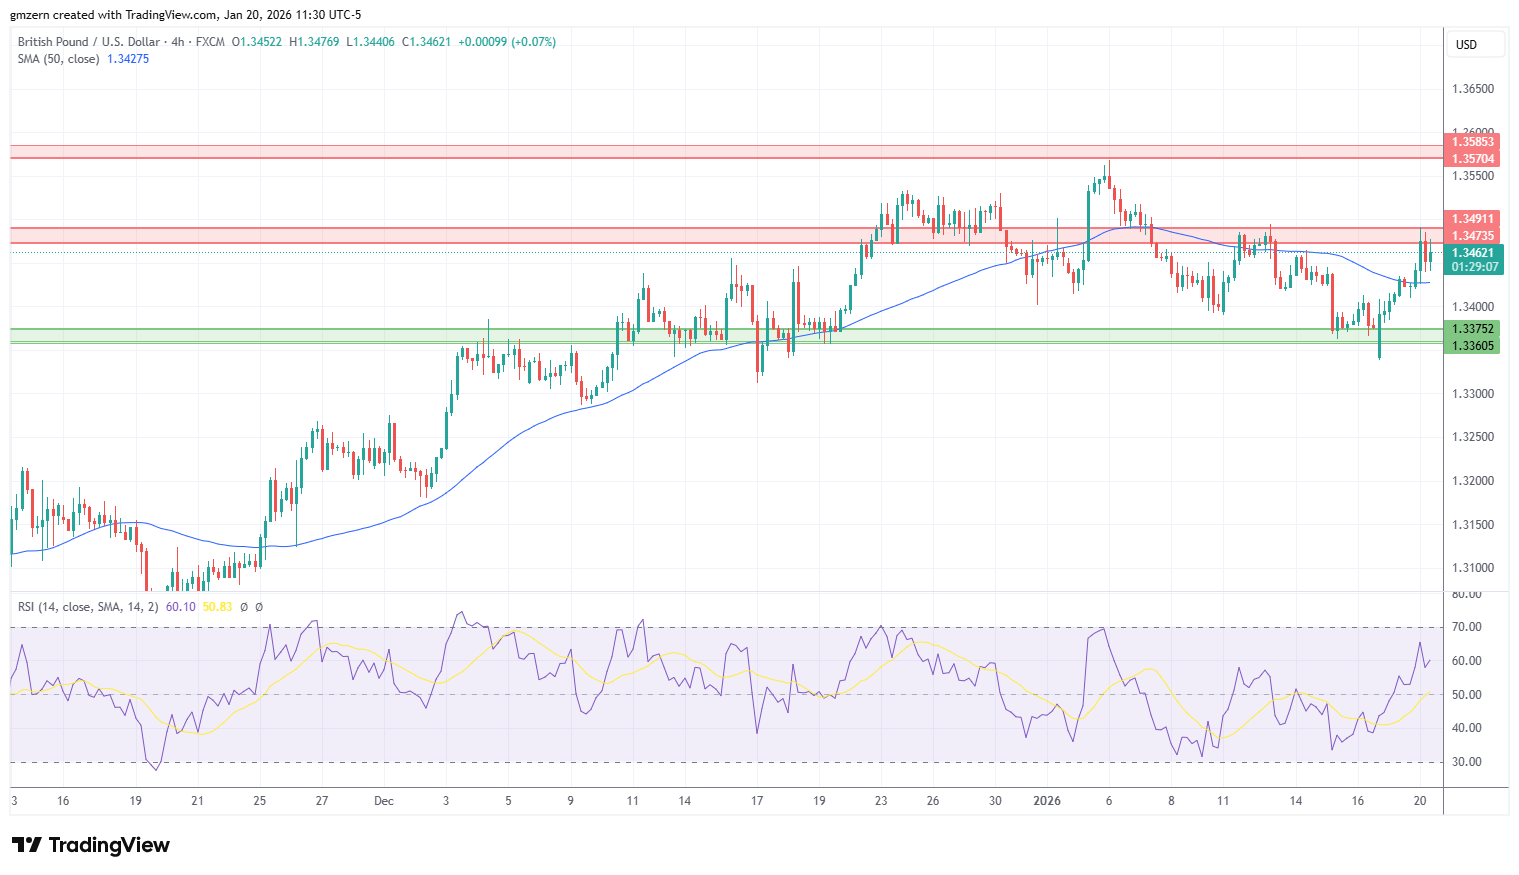The height and width of the screenshot is (875, 1519).
Task: Select the SMA value 1.34275
Action: pyautogui.click(x=128, y=59)
